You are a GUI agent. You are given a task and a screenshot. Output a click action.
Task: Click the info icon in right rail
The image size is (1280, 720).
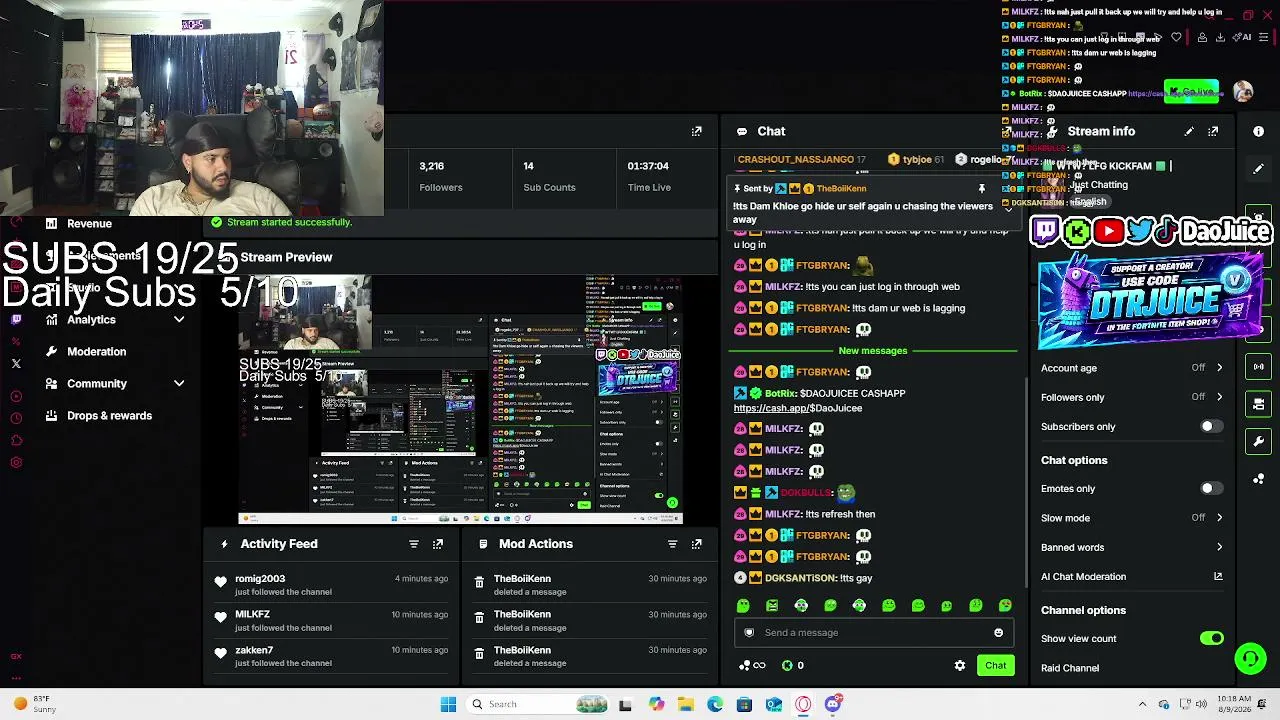[1259, 131]
